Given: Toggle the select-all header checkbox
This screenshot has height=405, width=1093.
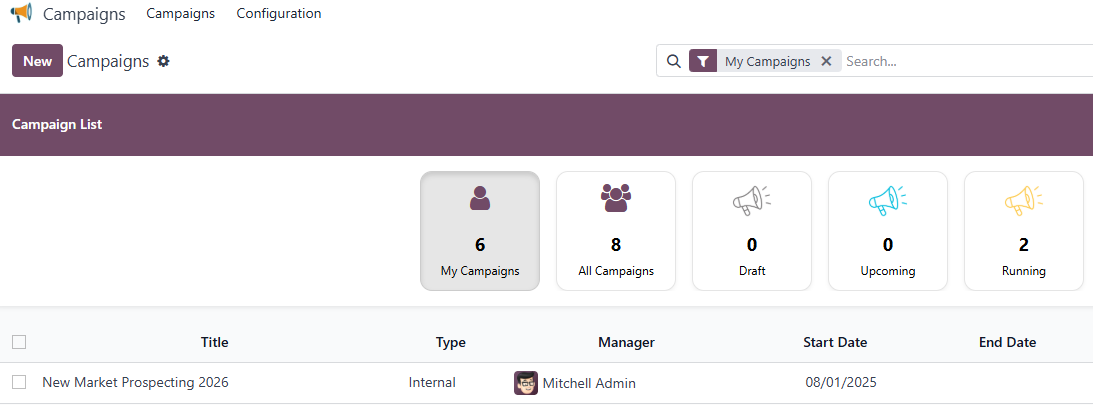Looking at the screenshot, I should [19, 342].
